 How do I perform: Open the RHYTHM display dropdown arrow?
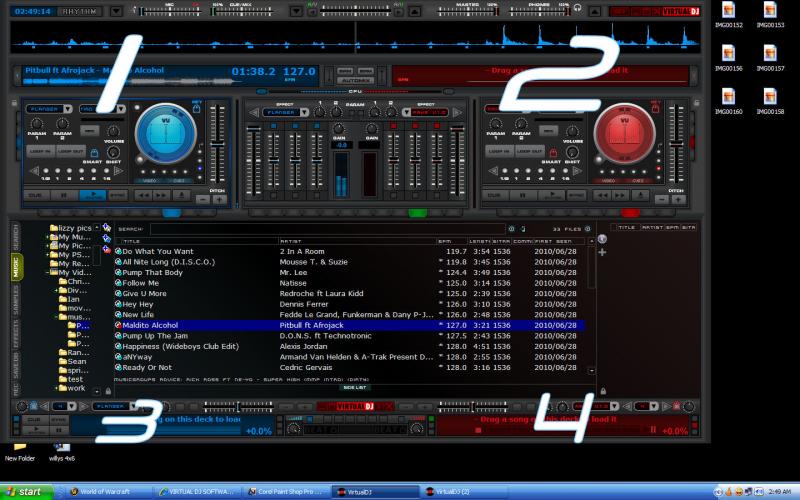point(116,11)
